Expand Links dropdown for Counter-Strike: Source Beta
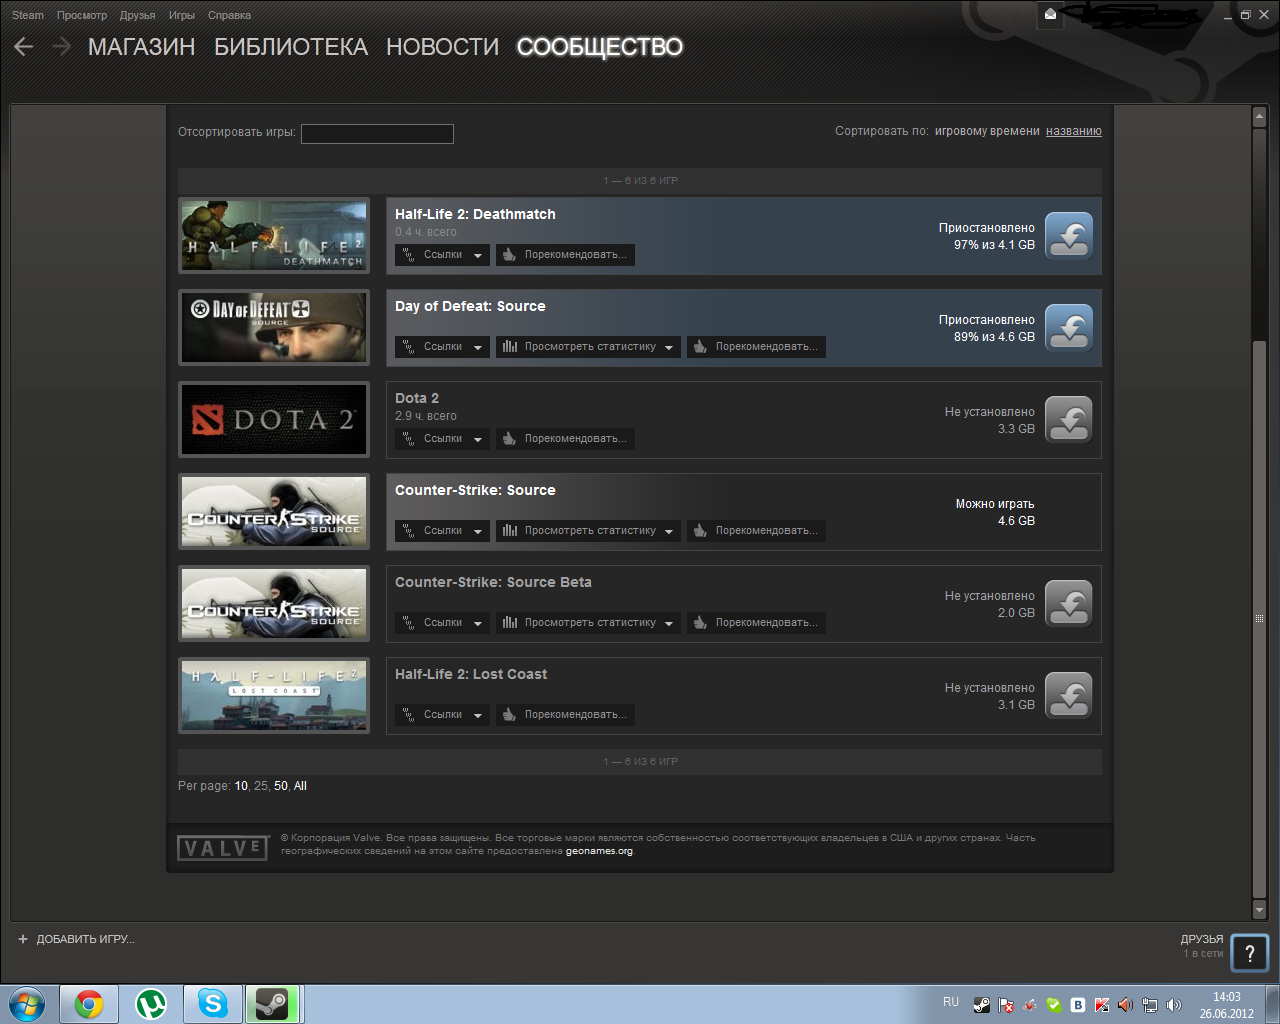The height and width of the screenshot is (1024, 1280). tap(442, 623)
